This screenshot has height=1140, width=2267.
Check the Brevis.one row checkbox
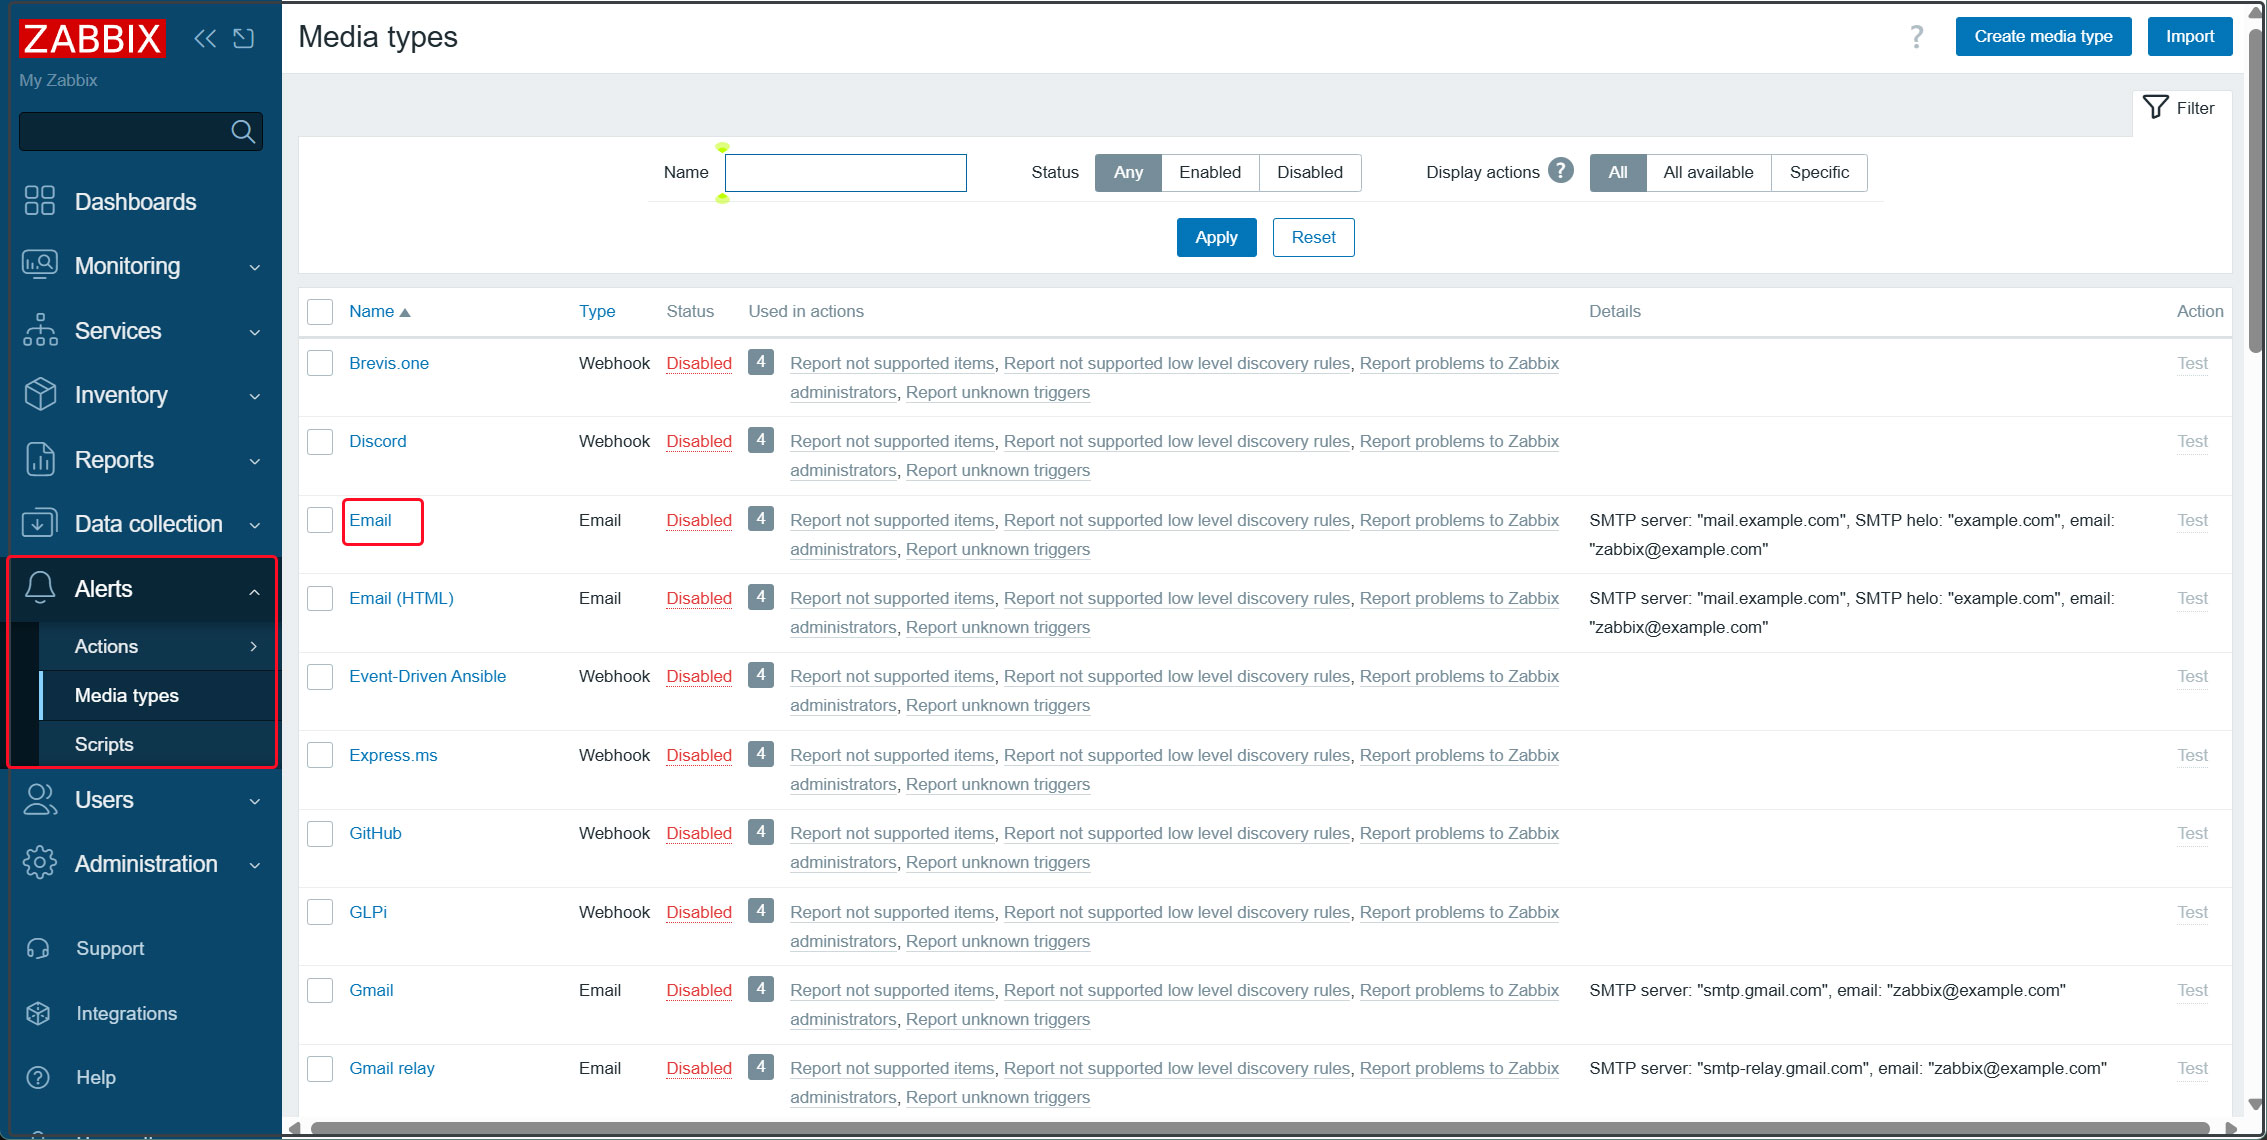(x=320, y=363)
